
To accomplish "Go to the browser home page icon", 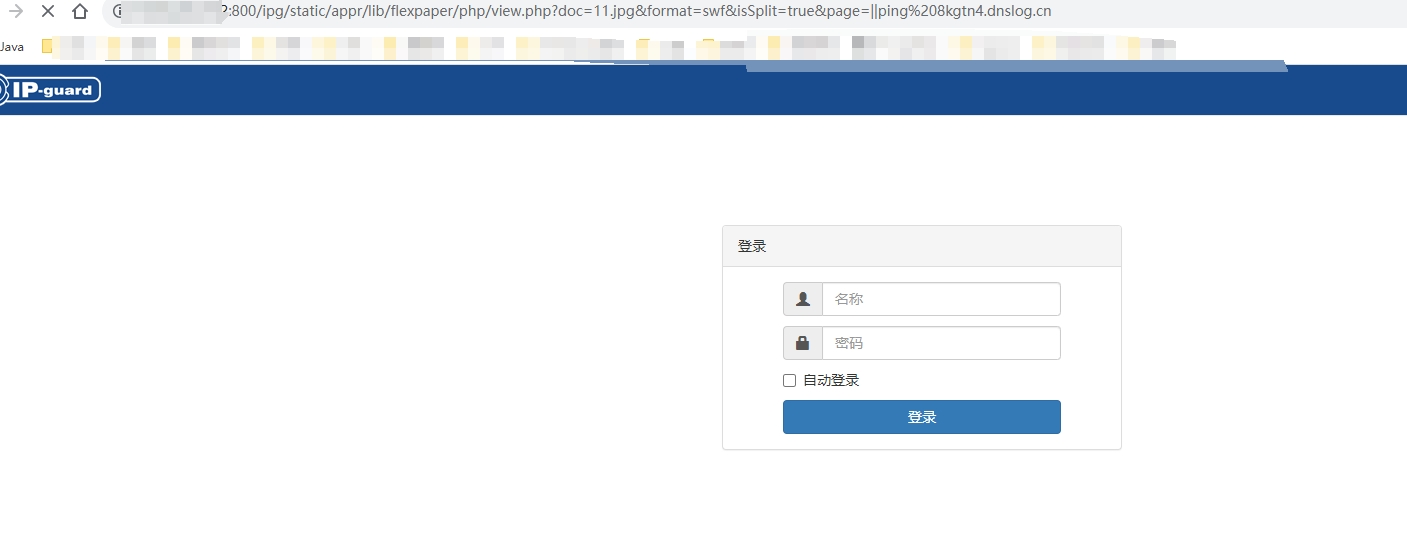I will pos(80,12).
